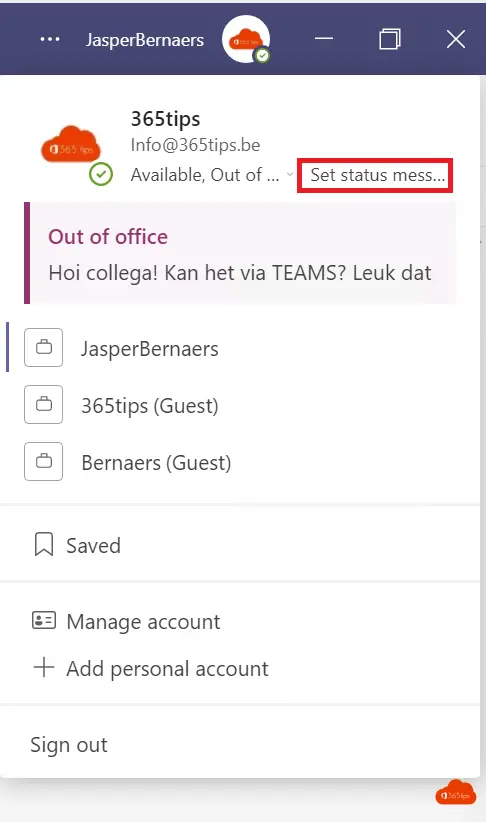Click the plus icon for adding account
Image resolution: width=486 pixels, height=822 pixels.
click(x=44, y=667)
